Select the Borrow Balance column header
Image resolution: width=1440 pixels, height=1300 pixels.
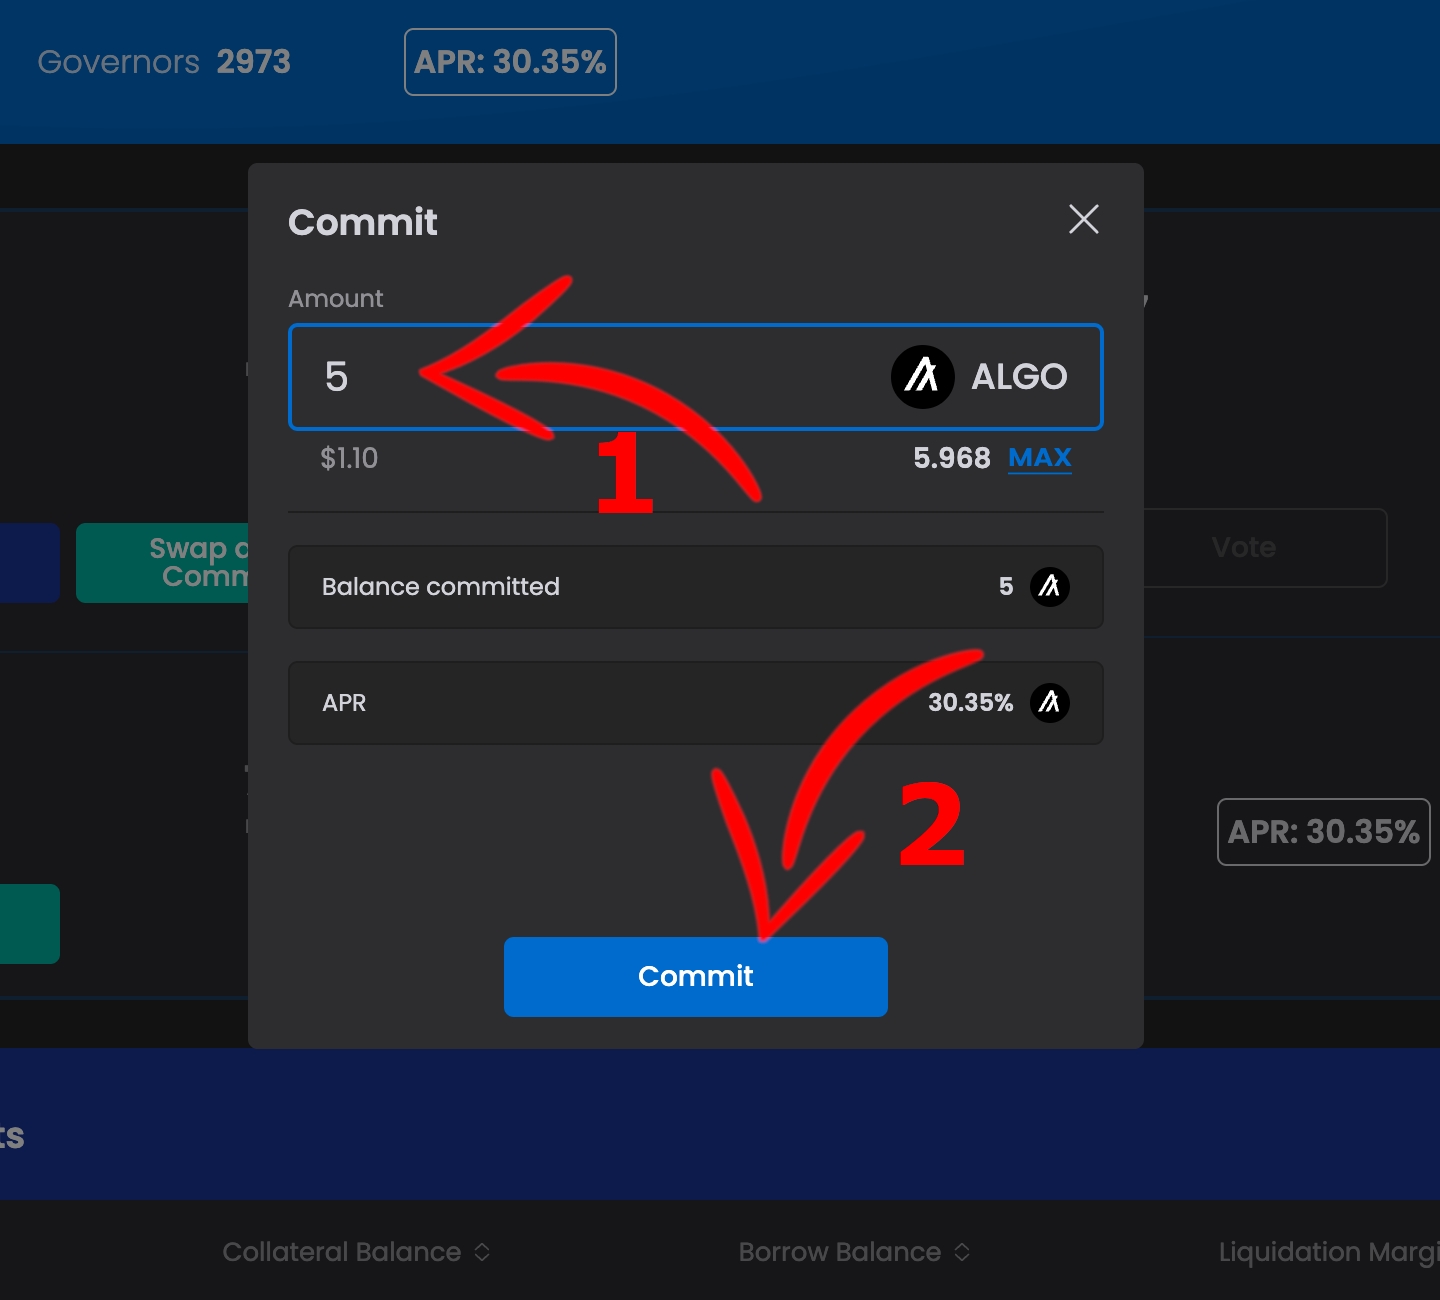[x=839, y=1252]
